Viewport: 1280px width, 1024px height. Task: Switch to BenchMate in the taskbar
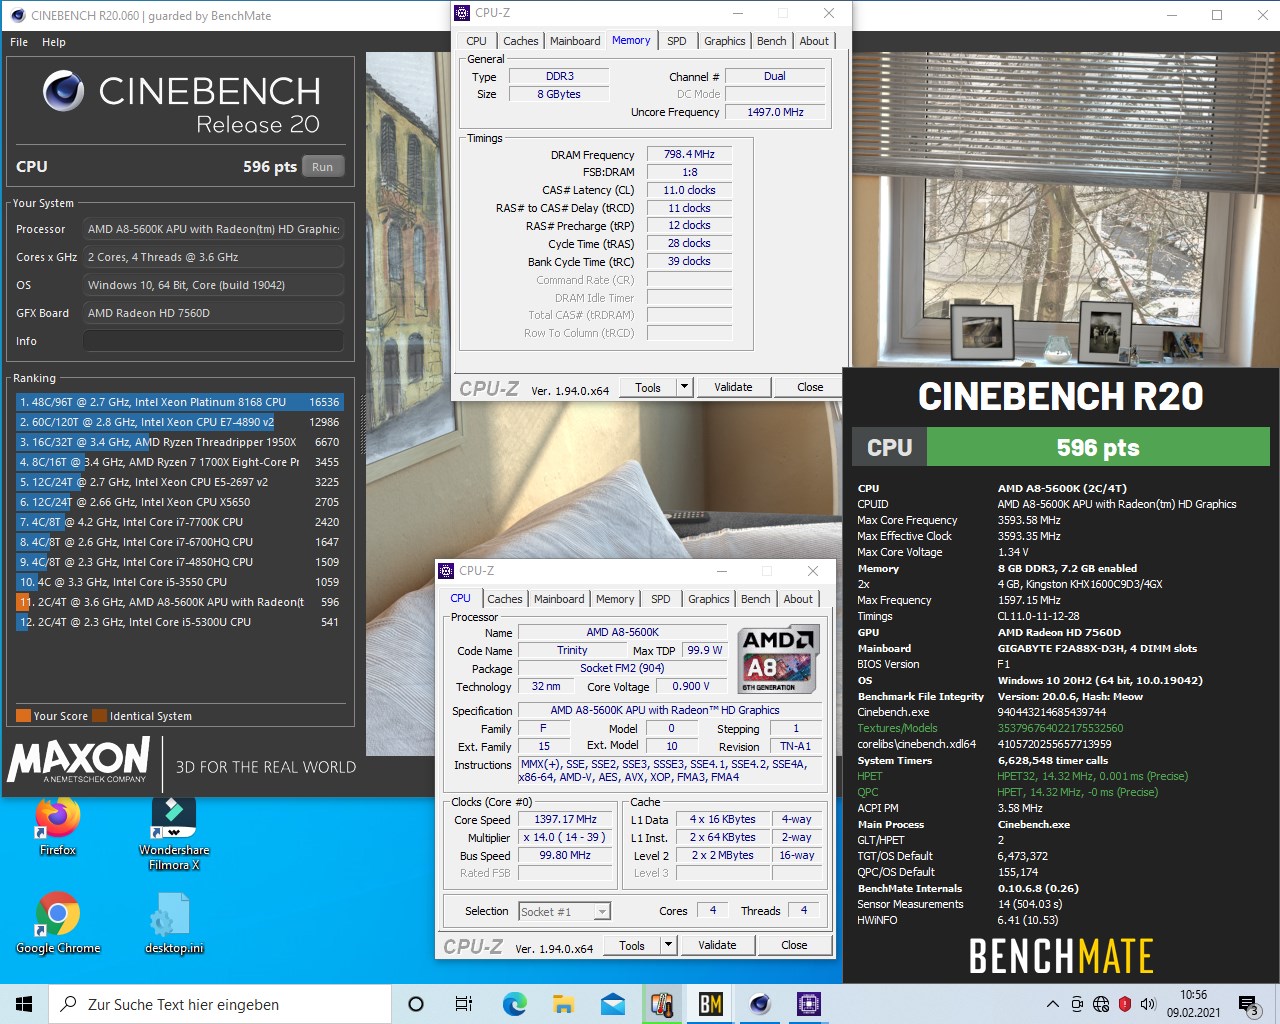tap(711, 1004)
